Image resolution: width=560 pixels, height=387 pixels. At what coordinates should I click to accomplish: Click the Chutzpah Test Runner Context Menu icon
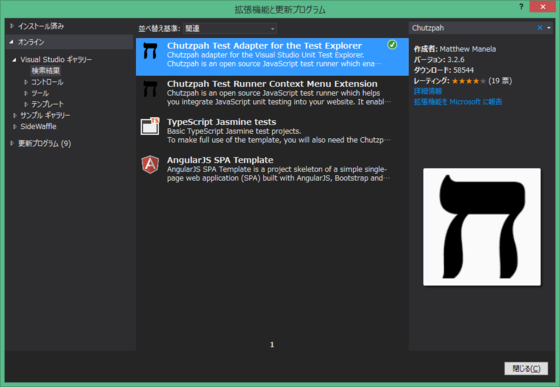pyautogui.click(x=150, y=89)
